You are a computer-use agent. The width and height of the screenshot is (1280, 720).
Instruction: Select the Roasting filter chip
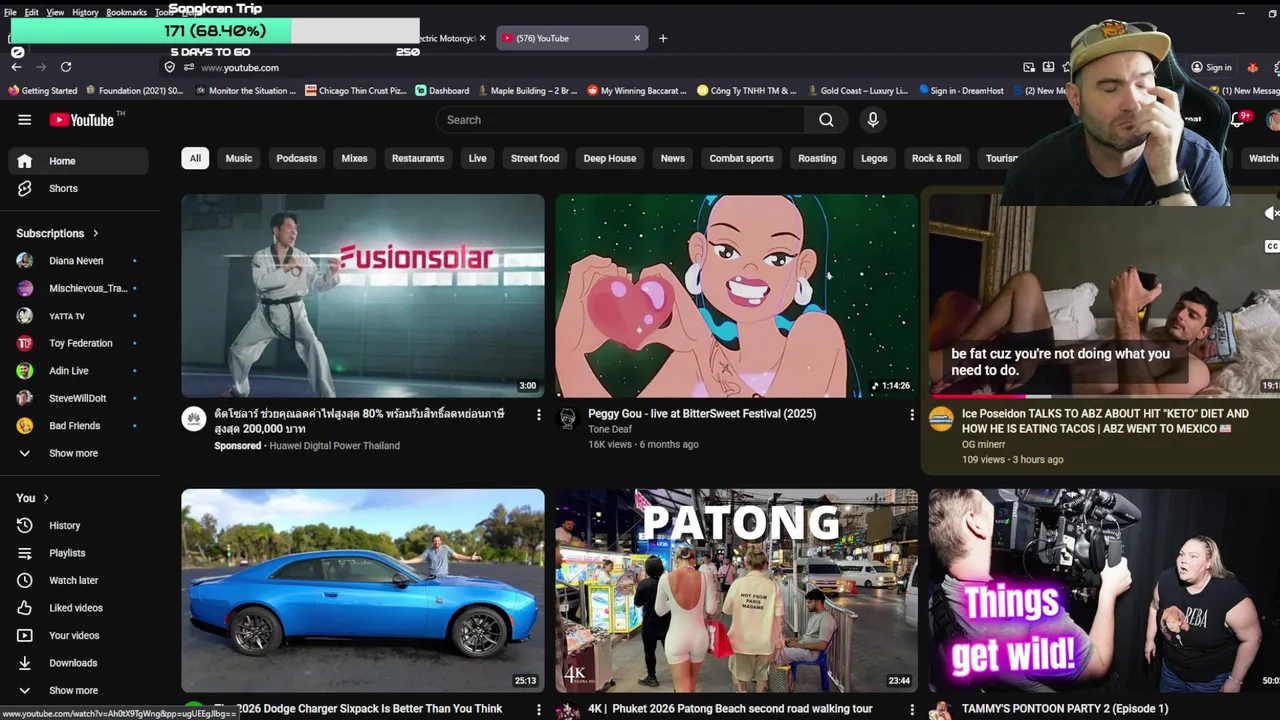coord(817,158)
